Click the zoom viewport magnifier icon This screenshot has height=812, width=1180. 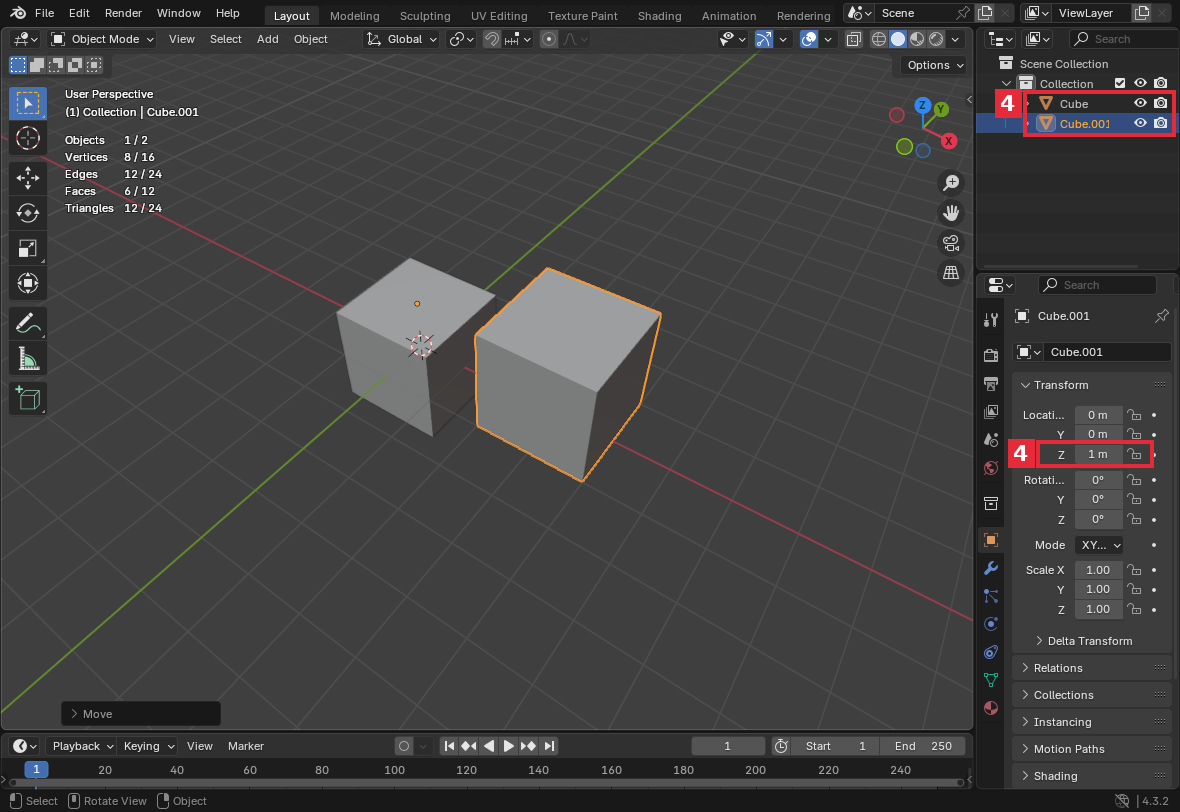[x=951, y=183]
